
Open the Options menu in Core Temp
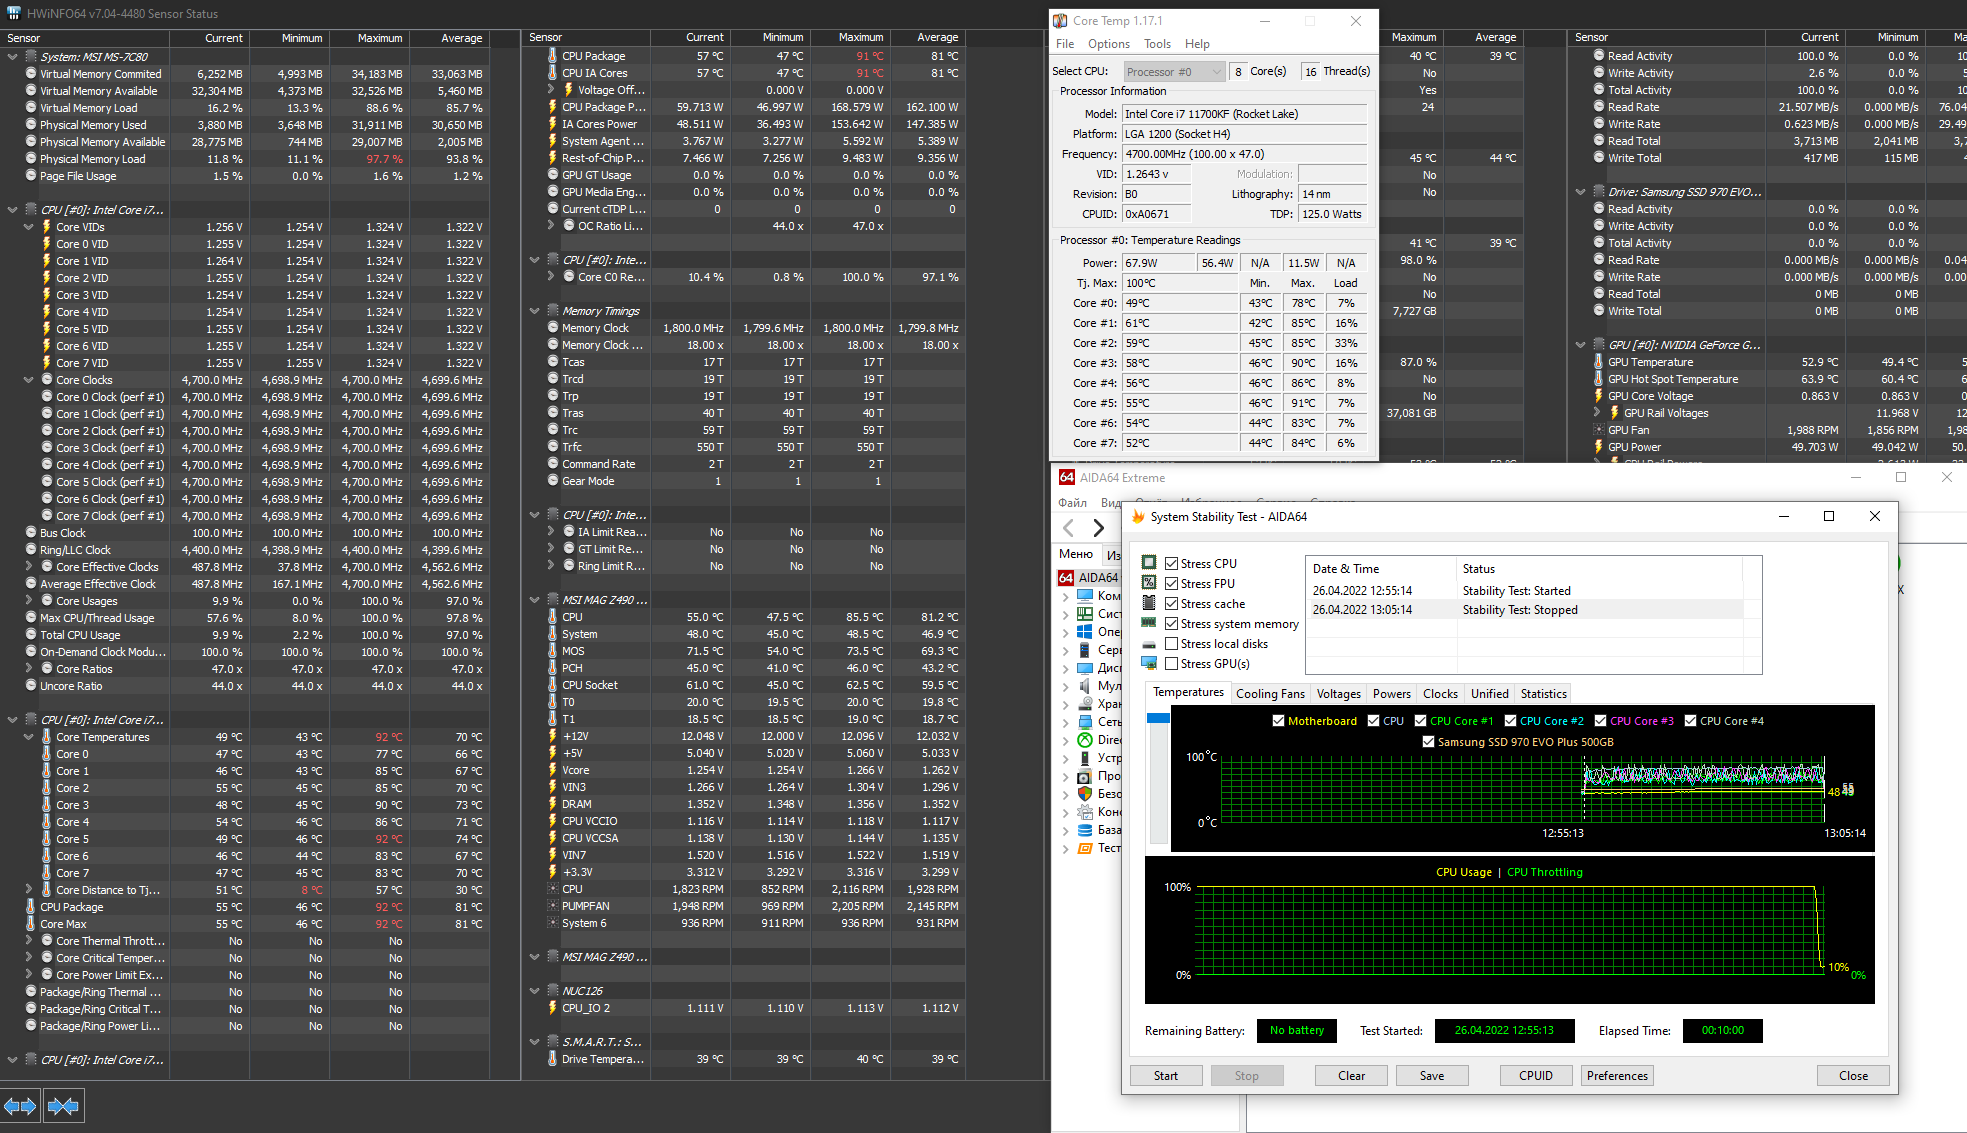click(1108, 44)
